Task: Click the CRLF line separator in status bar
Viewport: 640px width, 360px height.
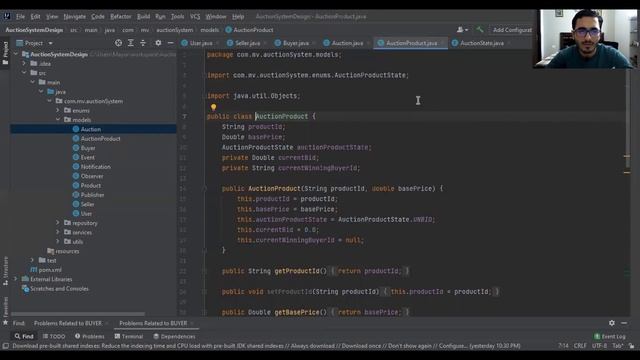Action: tap(580, 346)
